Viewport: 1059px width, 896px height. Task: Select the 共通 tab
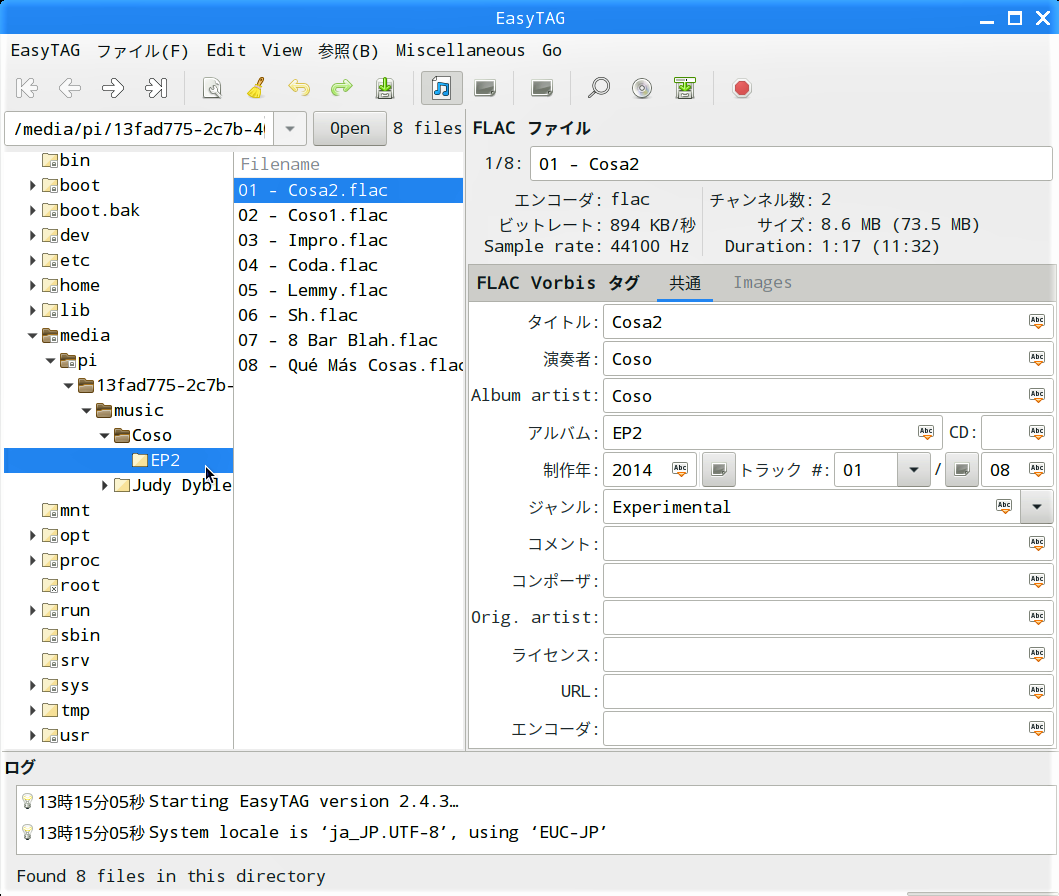(685, 283)
